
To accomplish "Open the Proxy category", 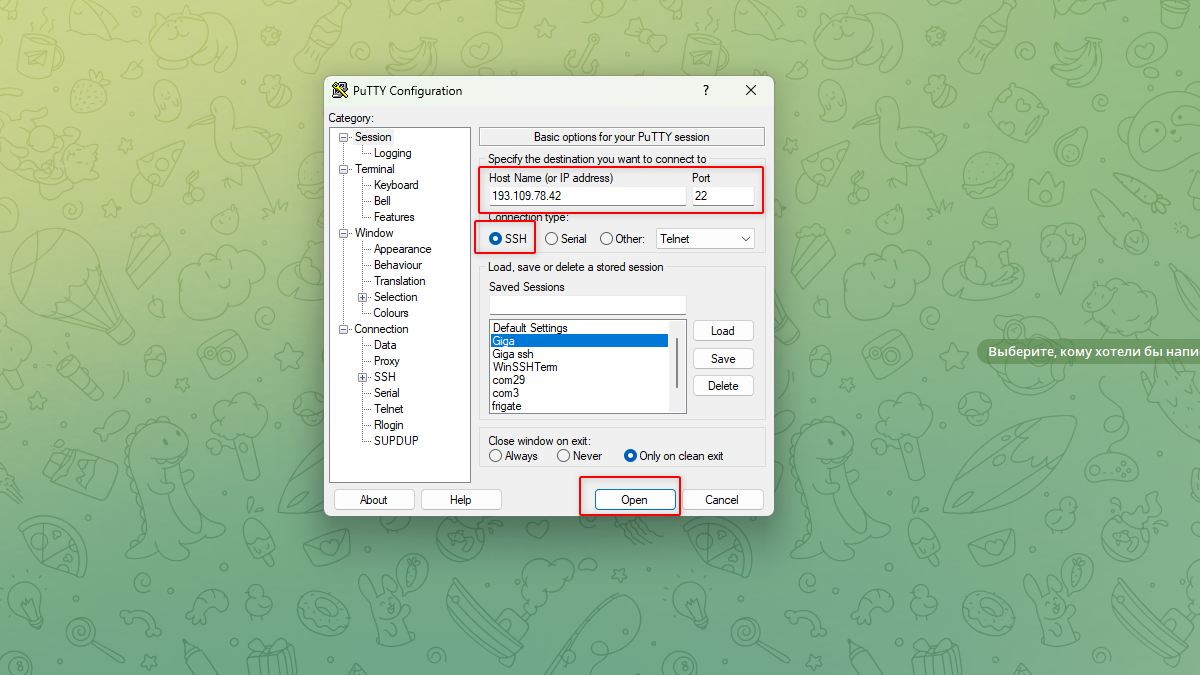I will coord(387,361).
